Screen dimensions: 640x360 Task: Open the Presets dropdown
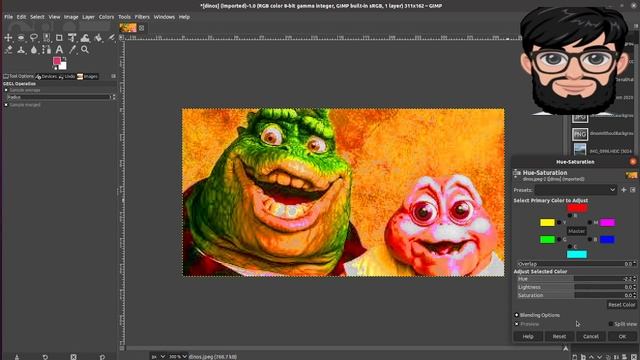tap(576, 190)
